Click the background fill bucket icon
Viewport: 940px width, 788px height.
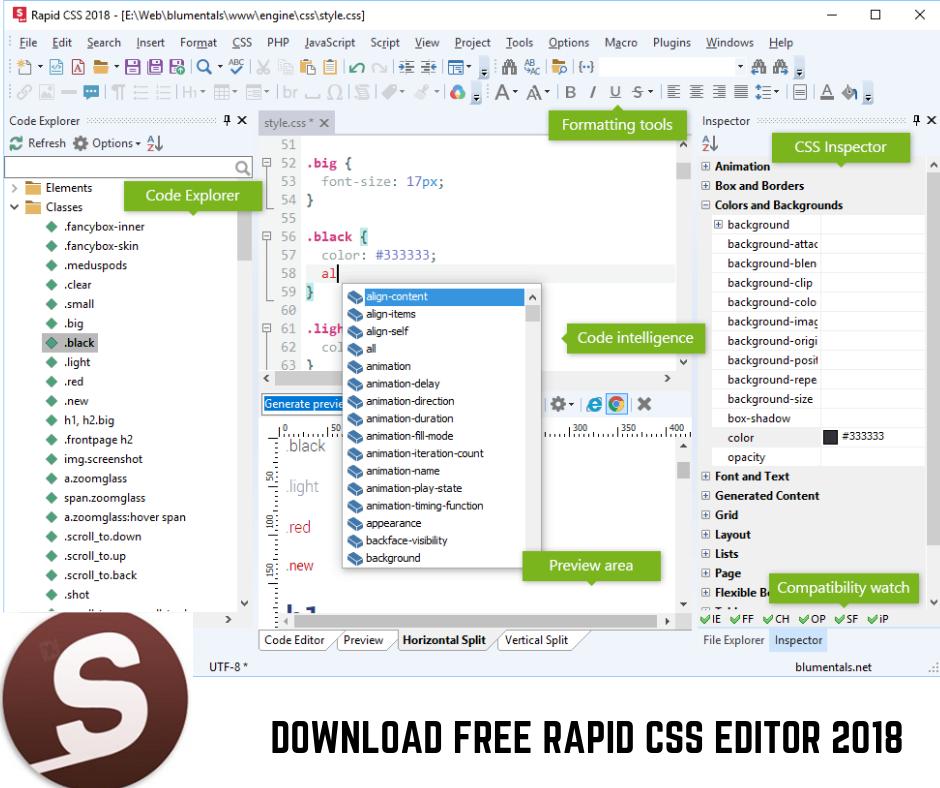[849, 92]
